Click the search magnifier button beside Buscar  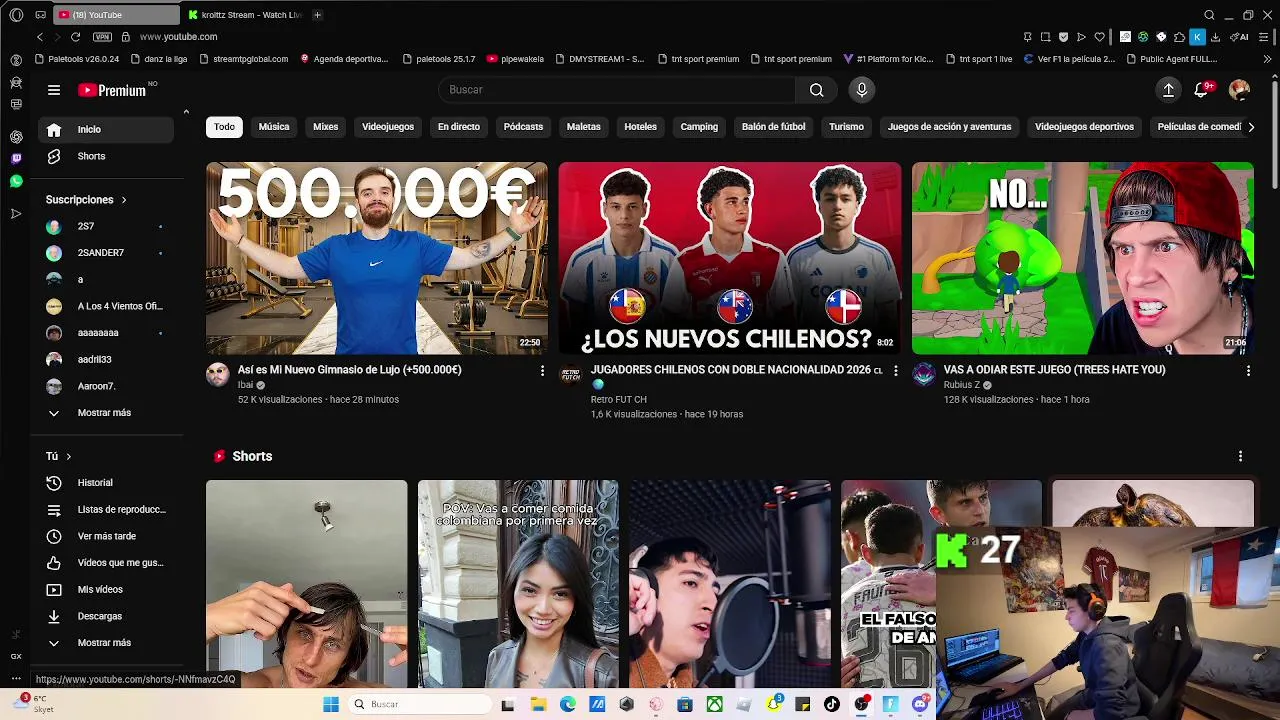coord(817,90)
